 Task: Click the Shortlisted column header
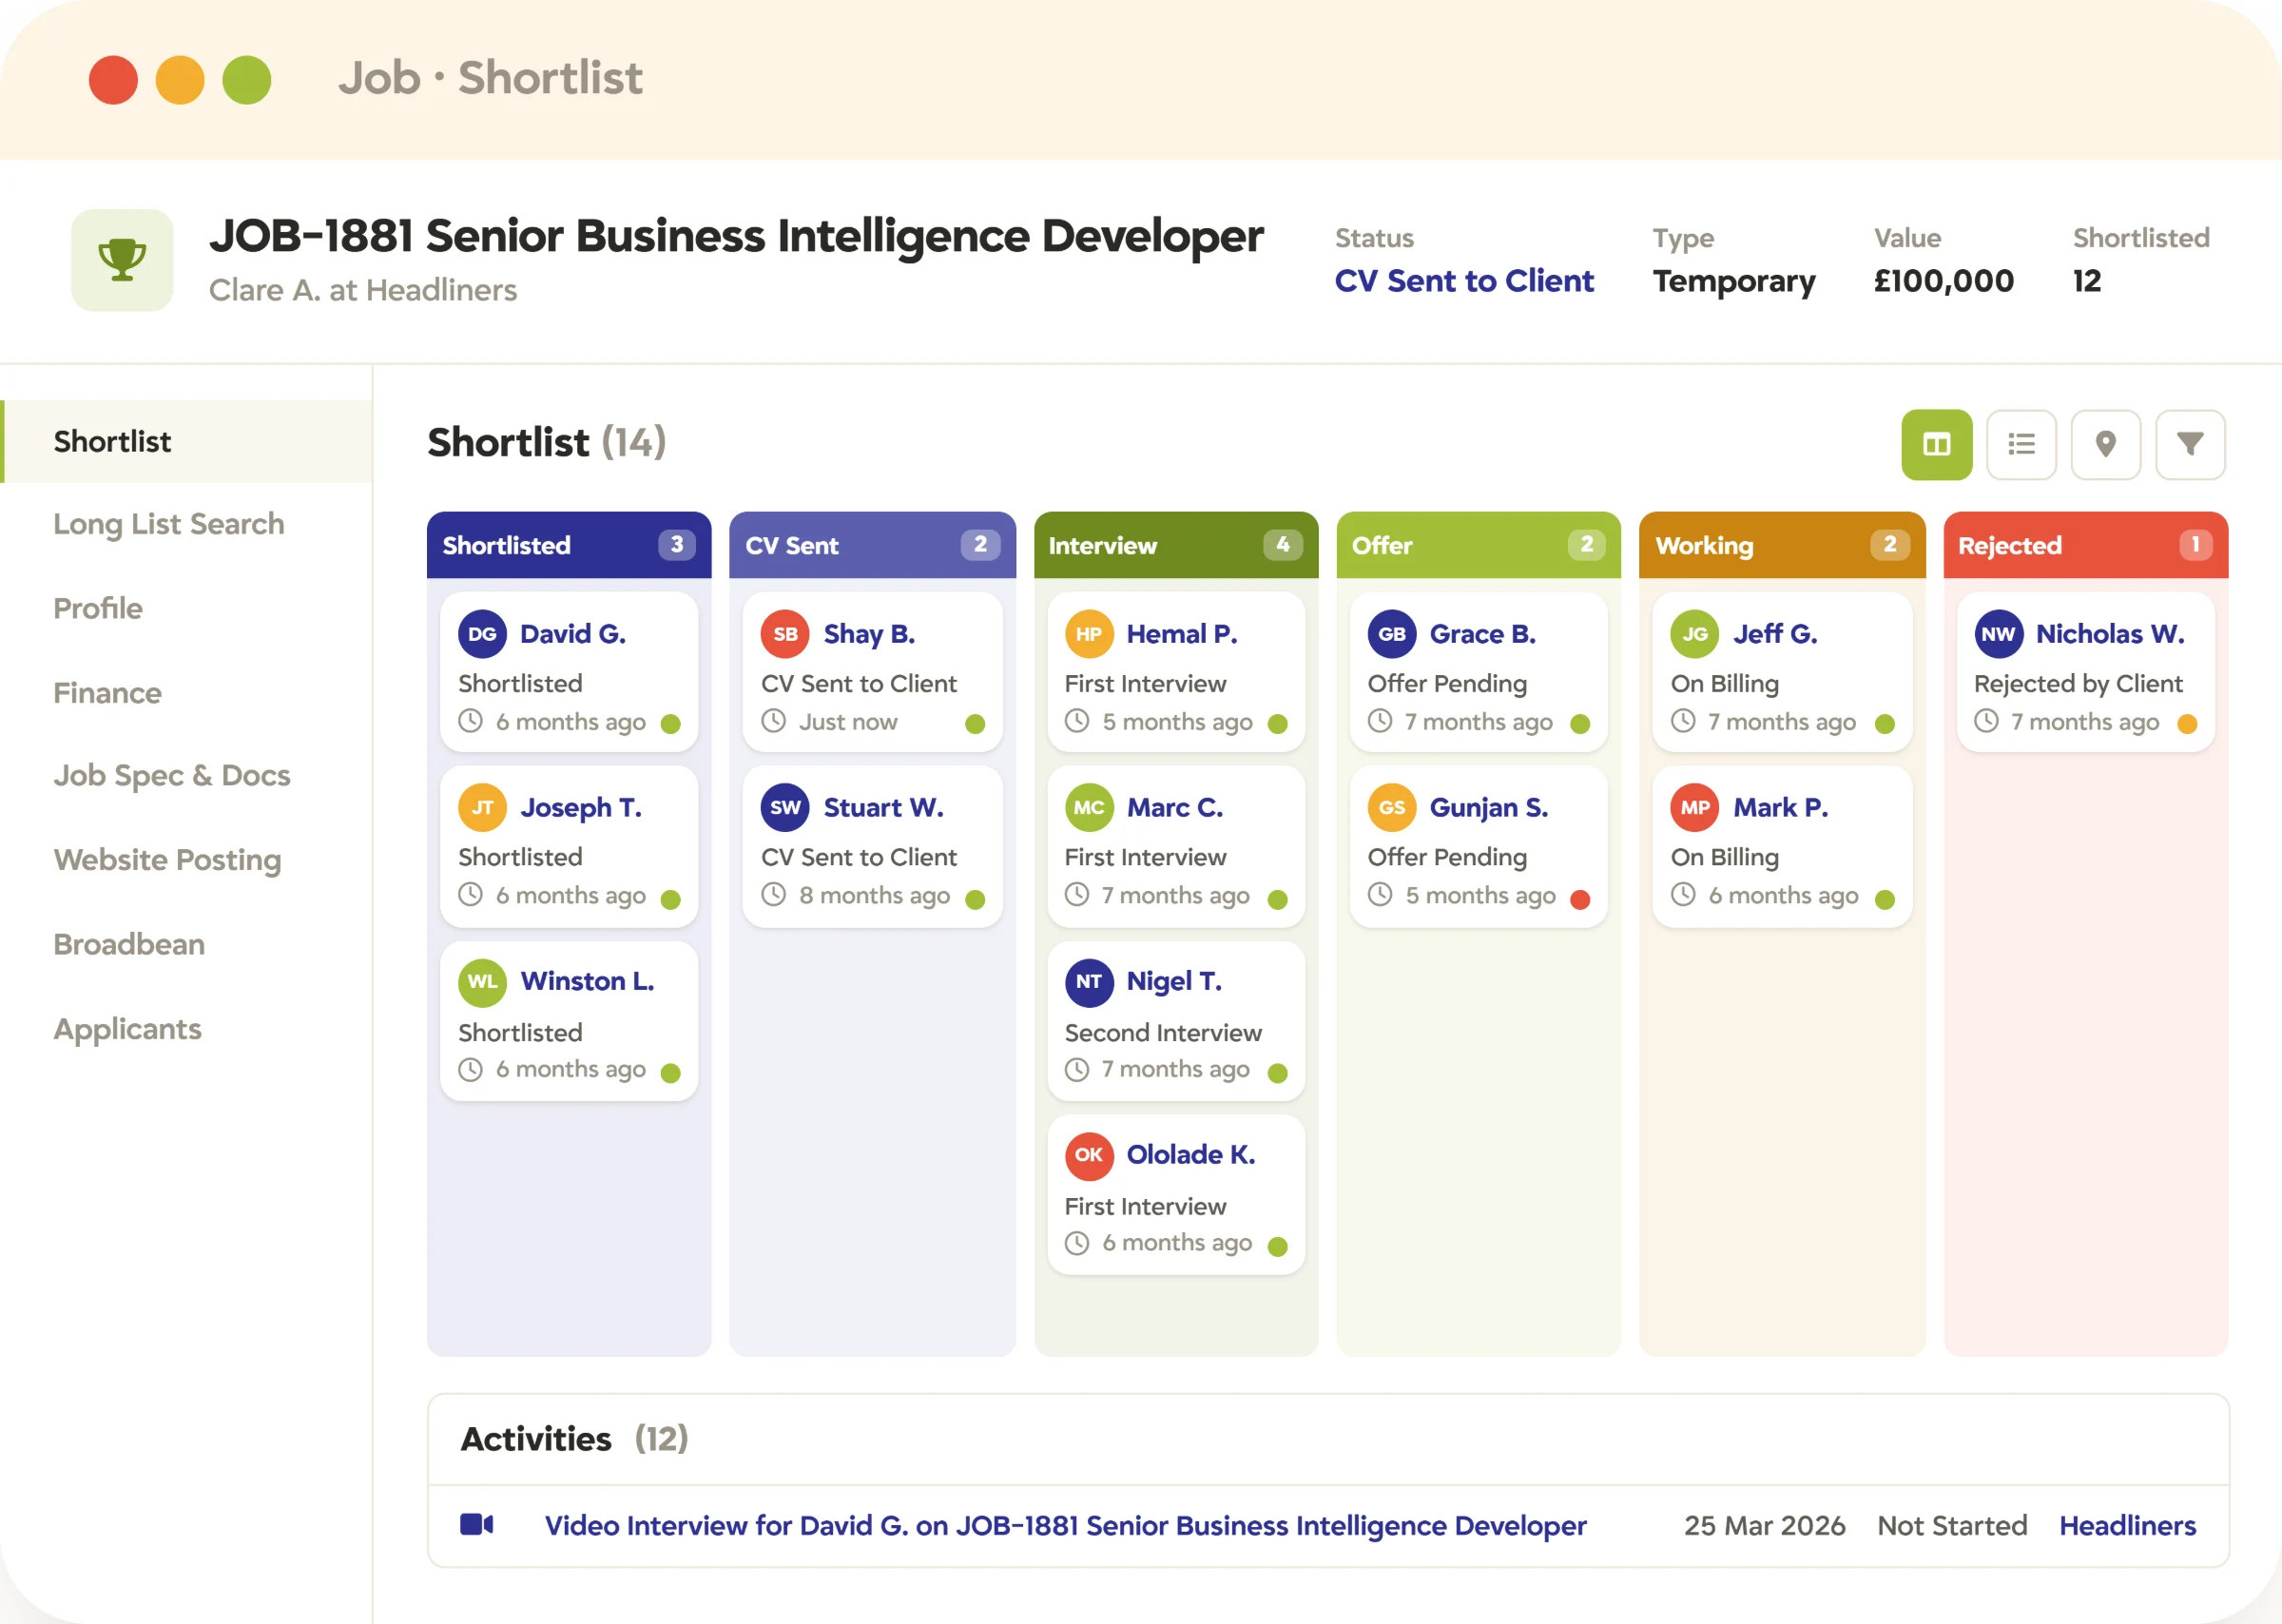pyautogui.click(x=569, y=545)
